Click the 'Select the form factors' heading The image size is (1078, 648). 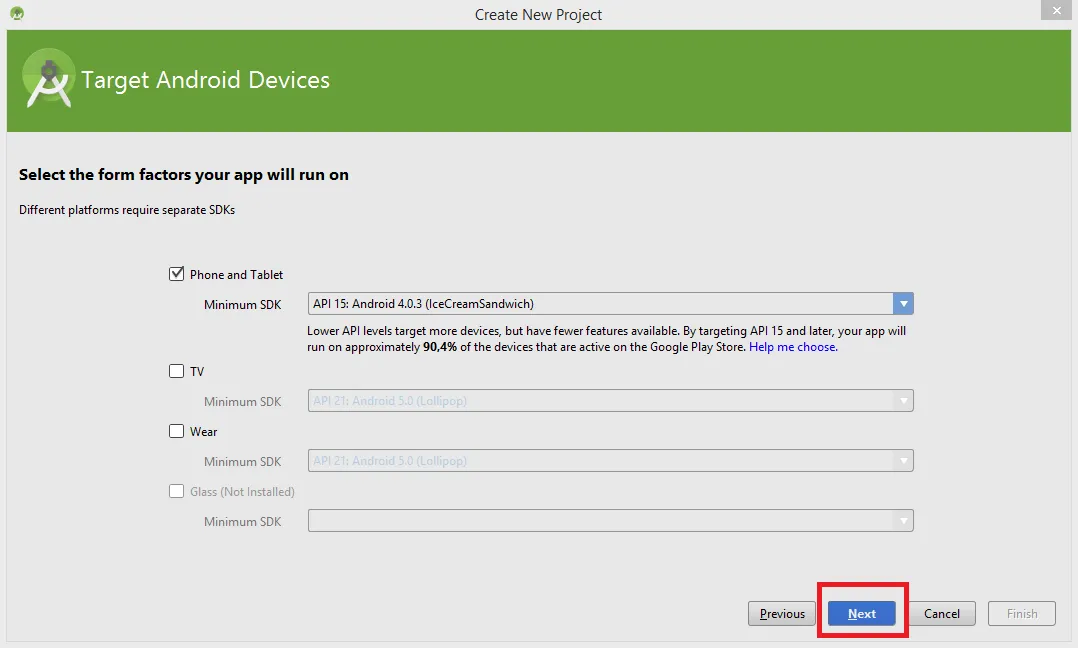pos(184,175)
